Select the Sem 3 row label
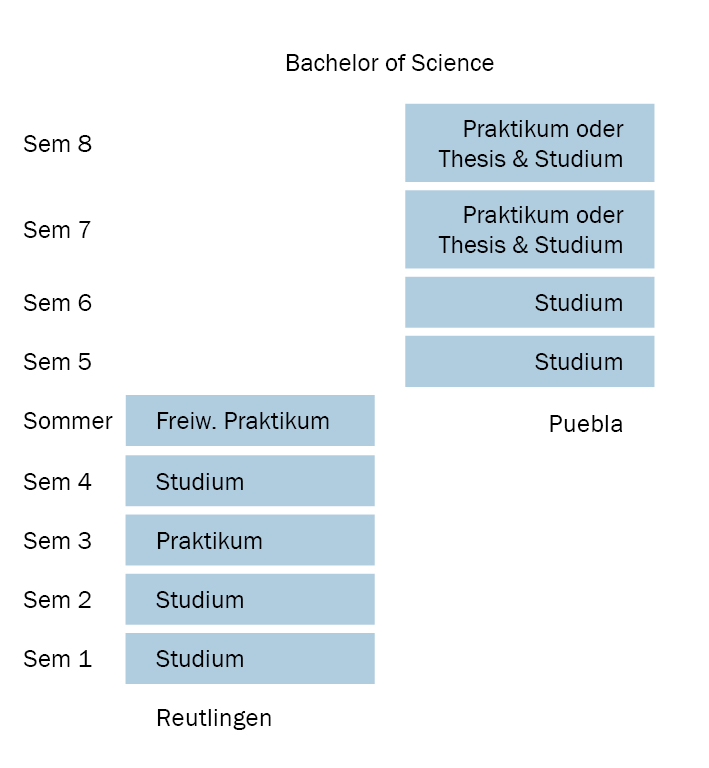This screenshot has height=768, width=709. coord(57,541)
